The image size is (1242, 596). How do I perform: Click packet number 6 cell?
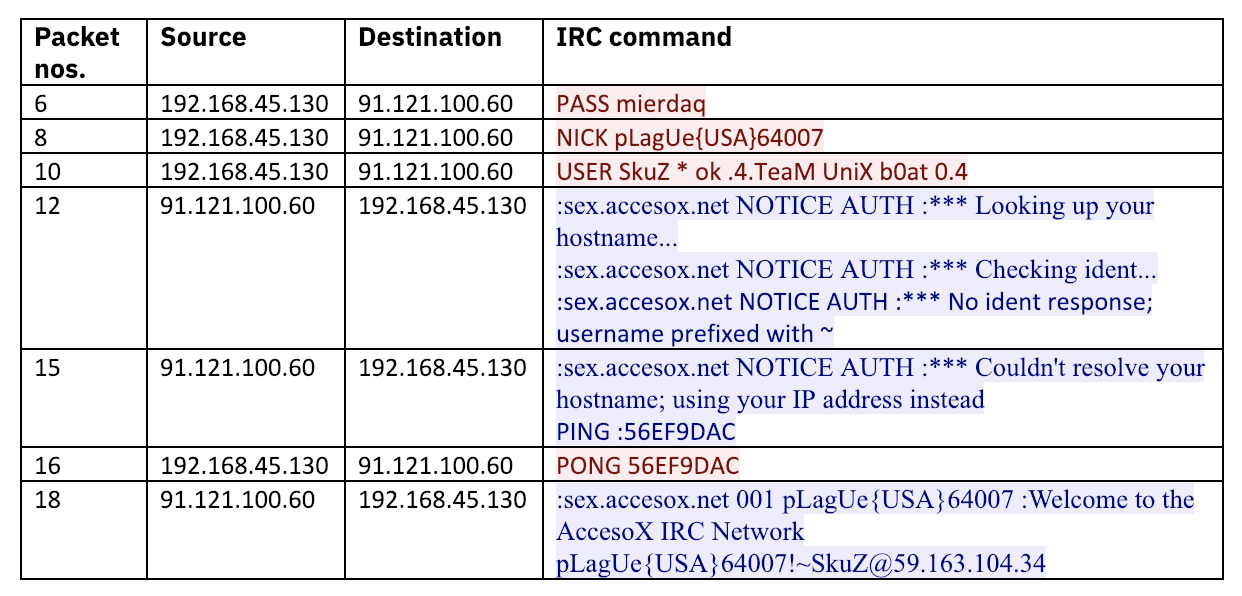41,103
